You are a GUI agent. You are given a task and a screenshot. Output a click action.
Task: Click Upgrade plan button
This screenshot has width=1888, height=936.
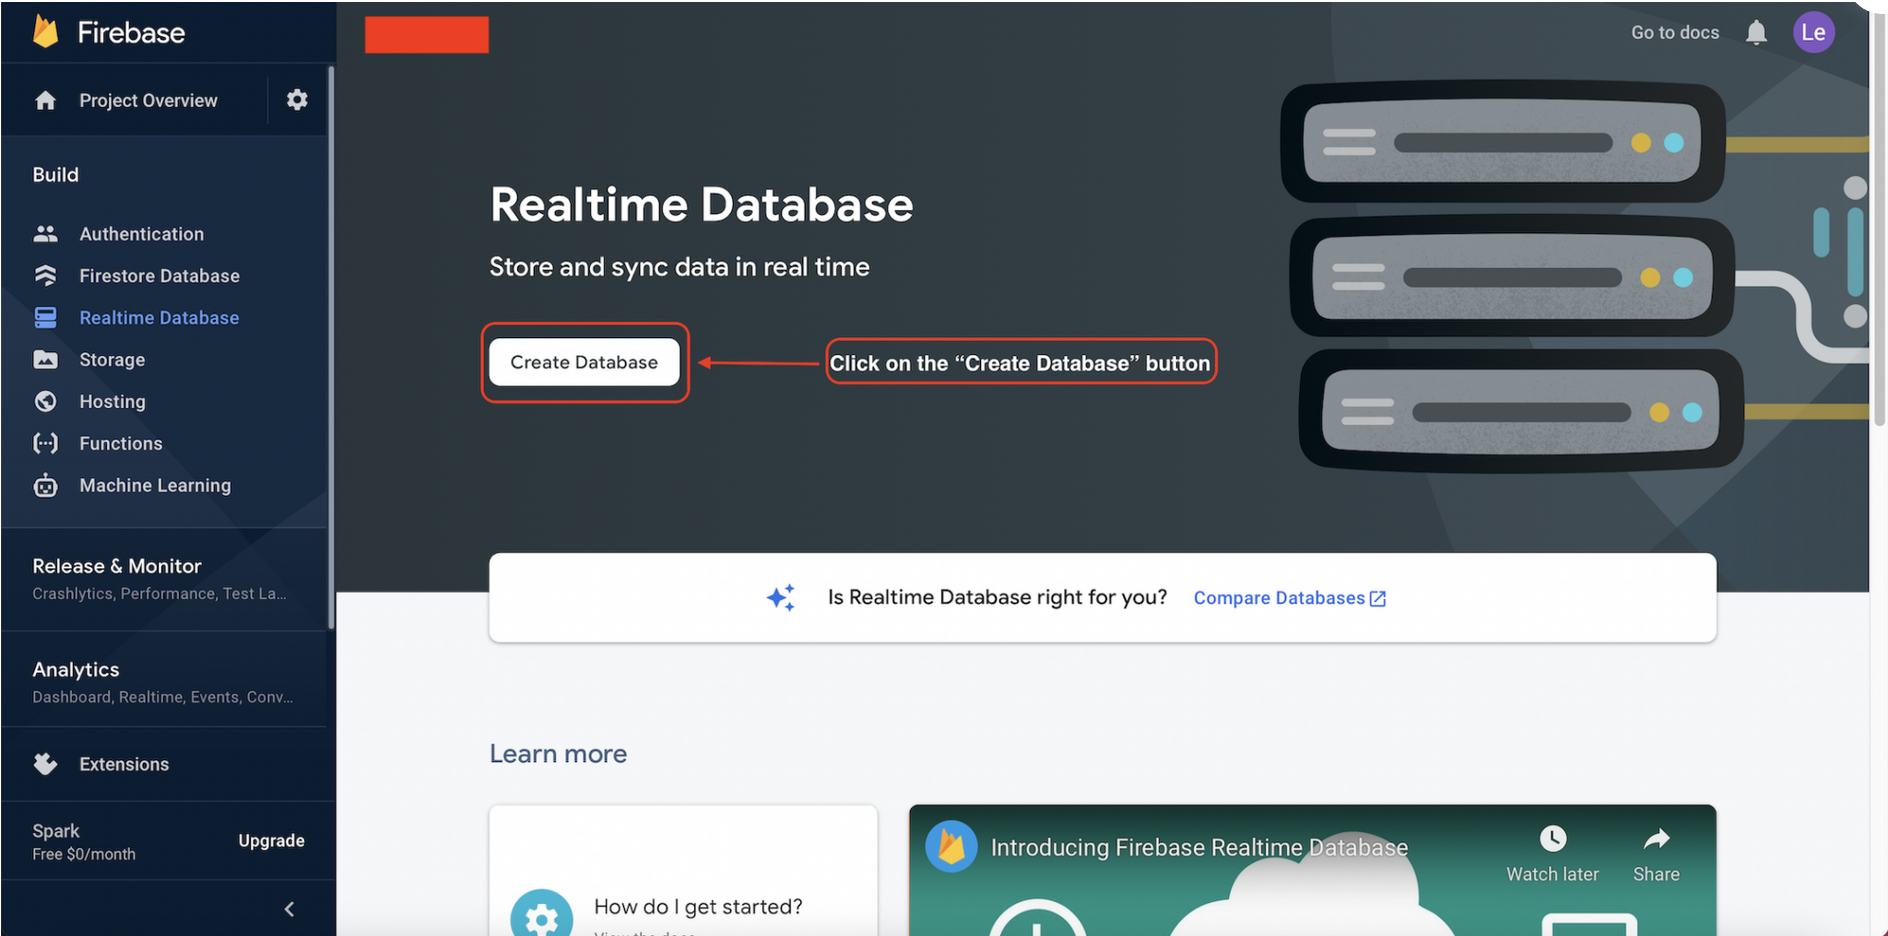point(271,841)
